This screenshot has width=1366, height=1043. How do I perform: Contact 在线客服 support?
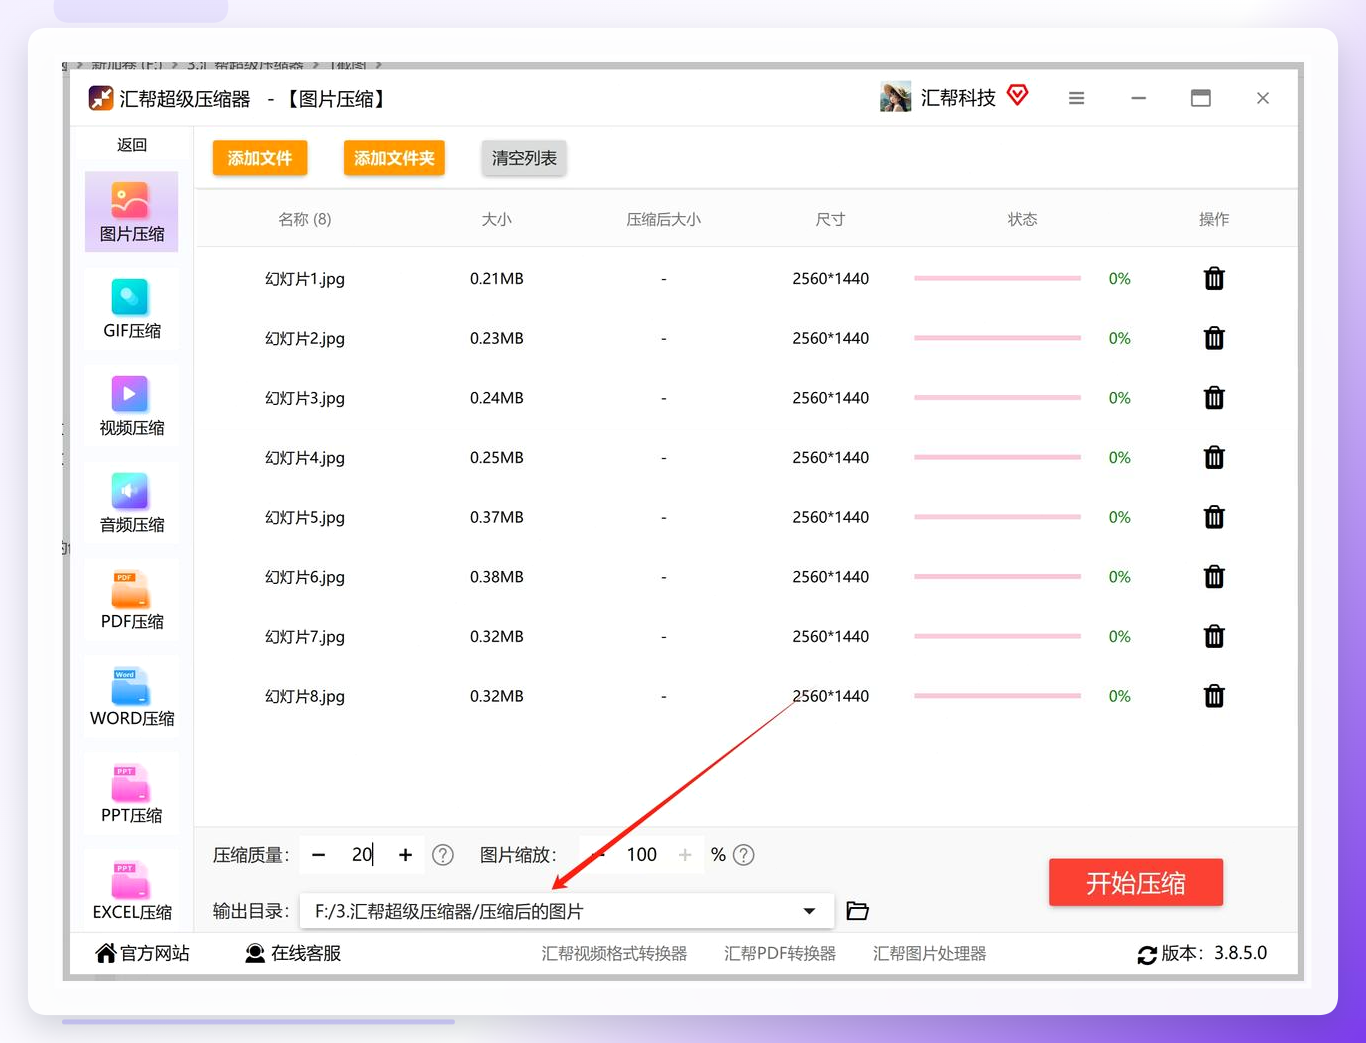click(293, 954)
